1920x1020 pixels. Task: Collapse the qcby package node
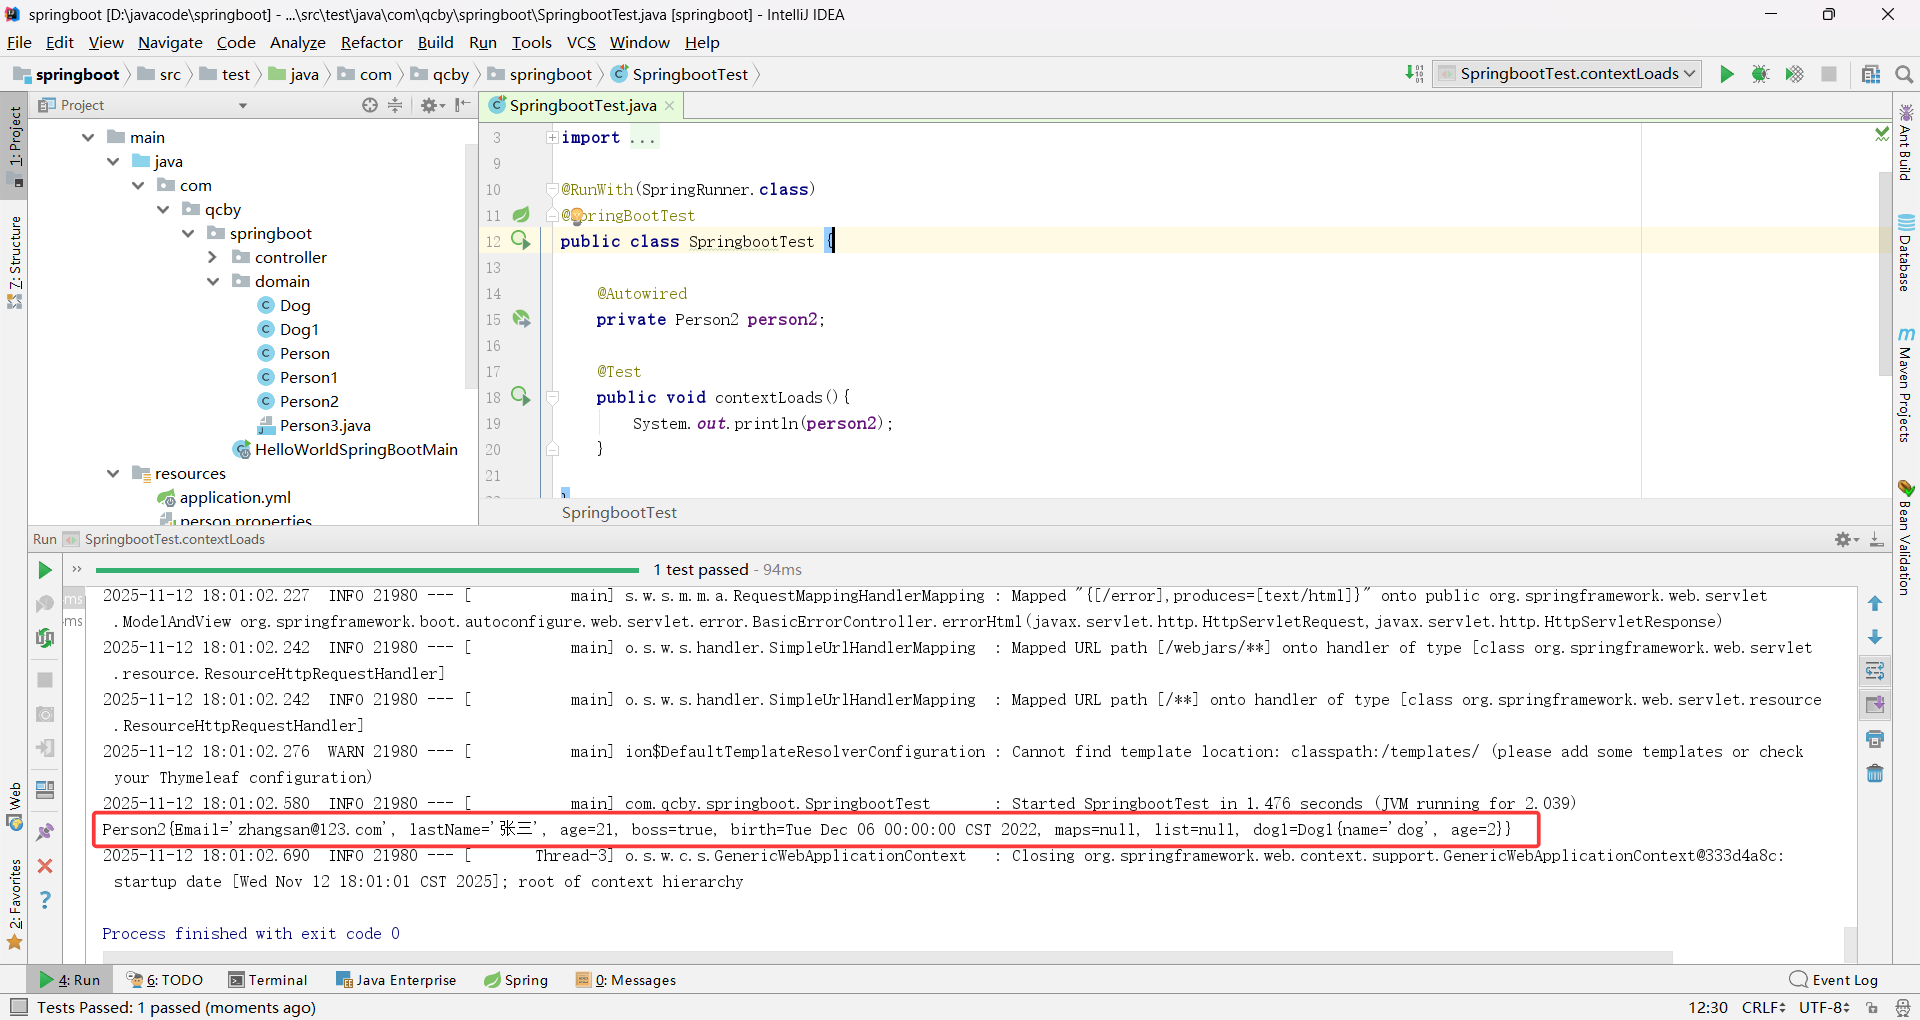coord(163,209)
